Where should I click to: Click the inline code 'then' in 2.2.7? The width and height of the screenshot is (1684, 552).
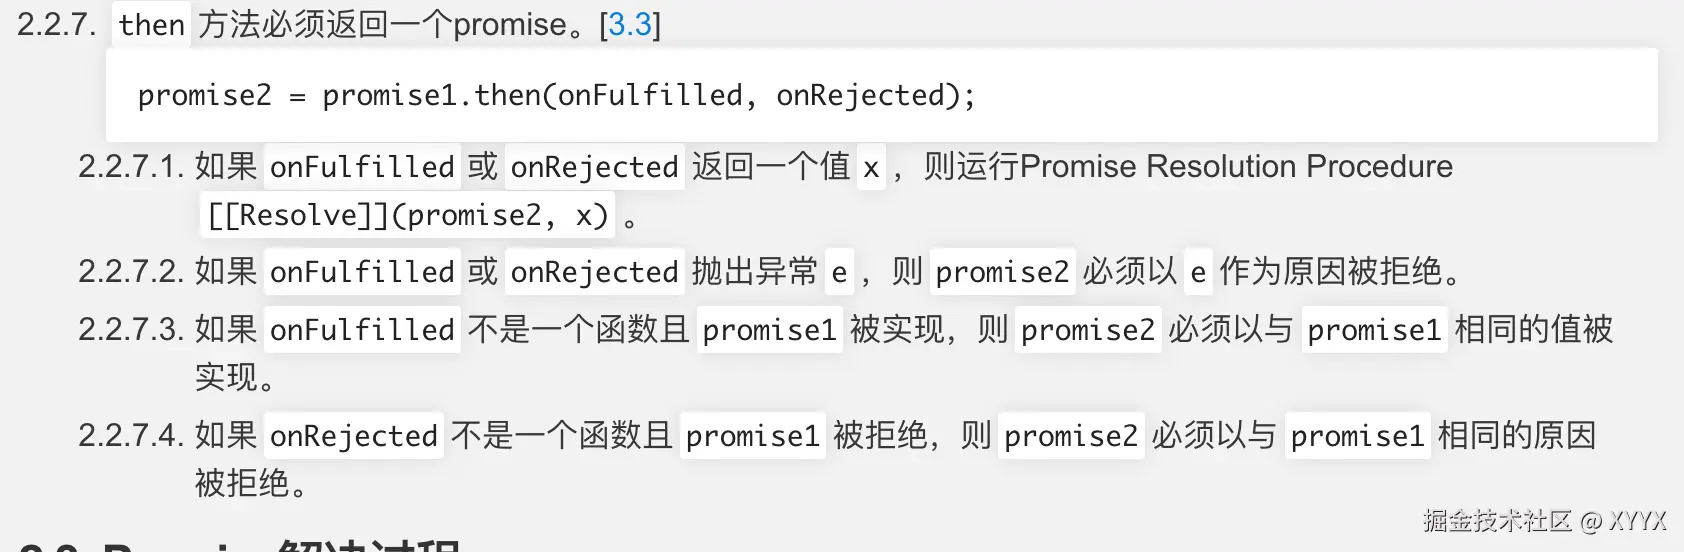click(152, 24)
